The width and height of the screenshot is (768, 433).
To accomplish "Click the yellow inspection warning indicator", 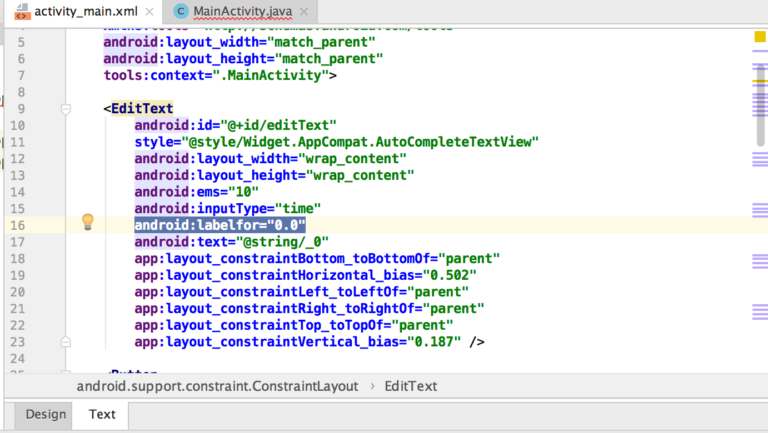I will (760, 36).
